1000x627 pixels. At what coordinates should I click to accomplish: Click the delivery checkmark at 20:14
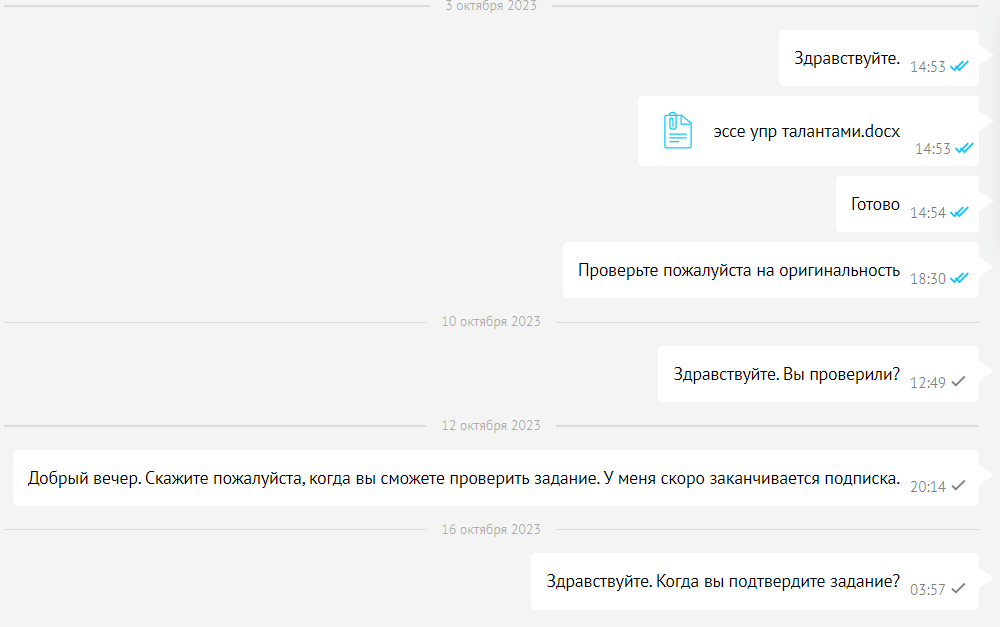click(957, 488)
